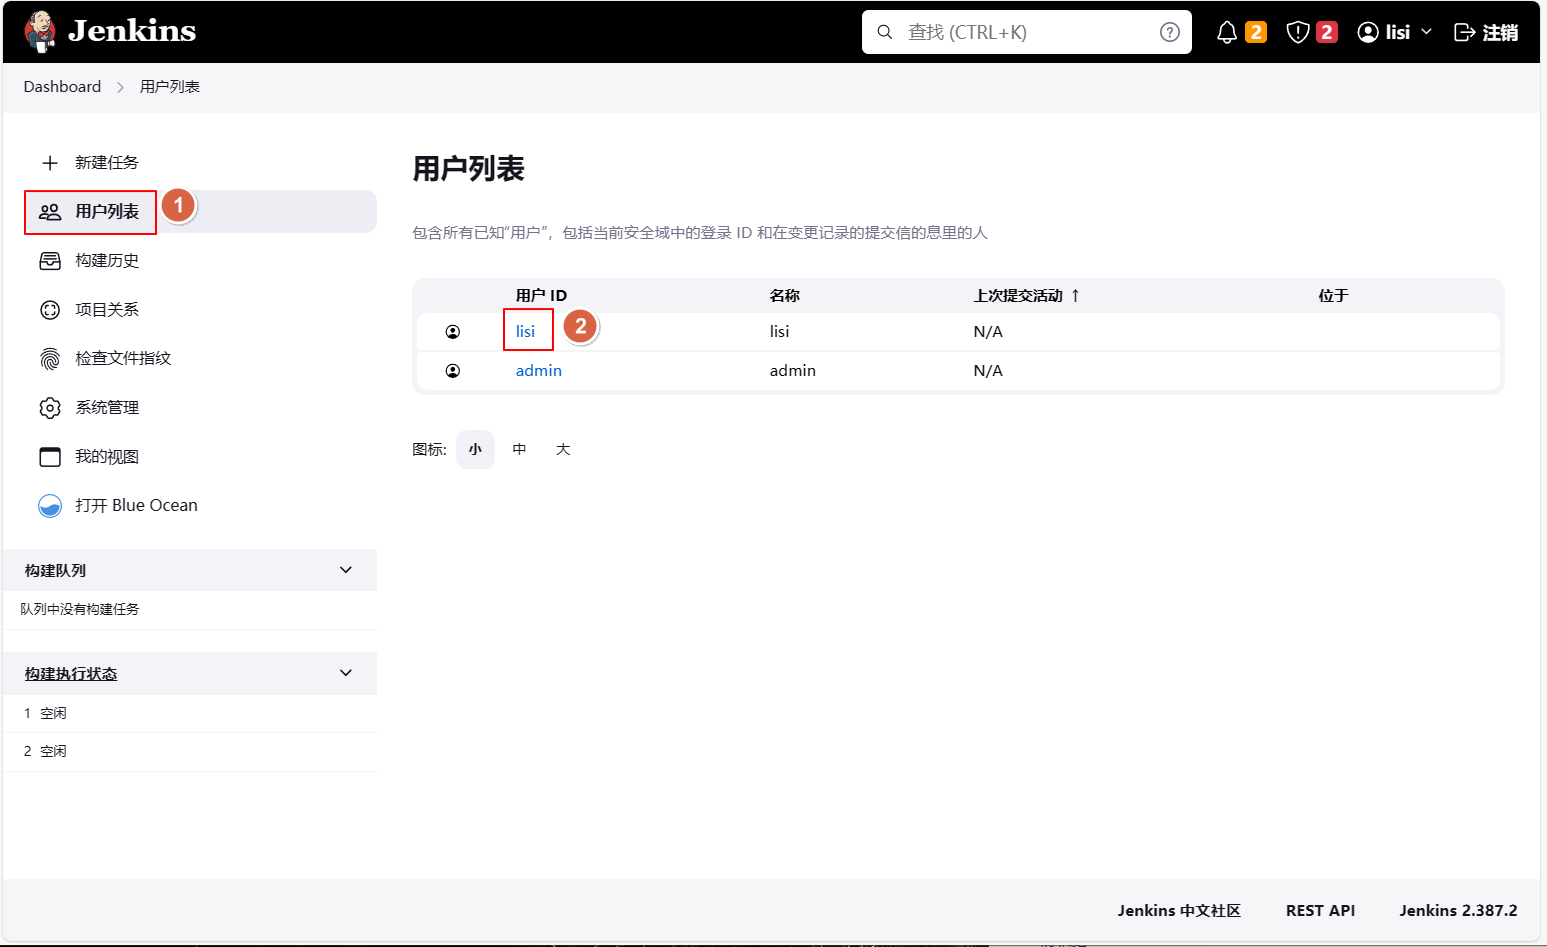This screenshot has height=947, width=1547.
Task: Open the lisi user ID link
Action: 526,332
